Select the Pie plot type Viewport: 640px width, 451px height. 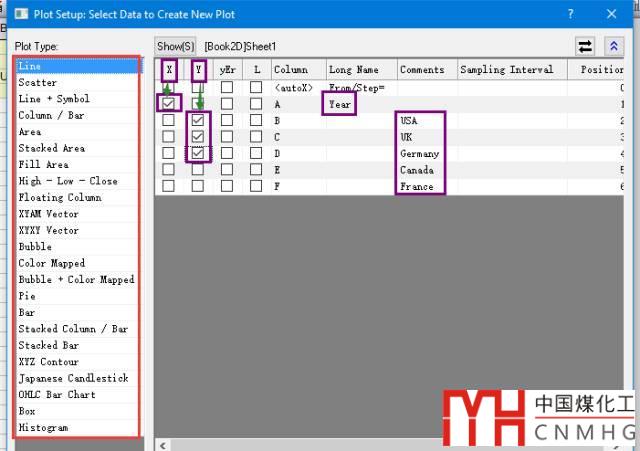click(27, 296)
